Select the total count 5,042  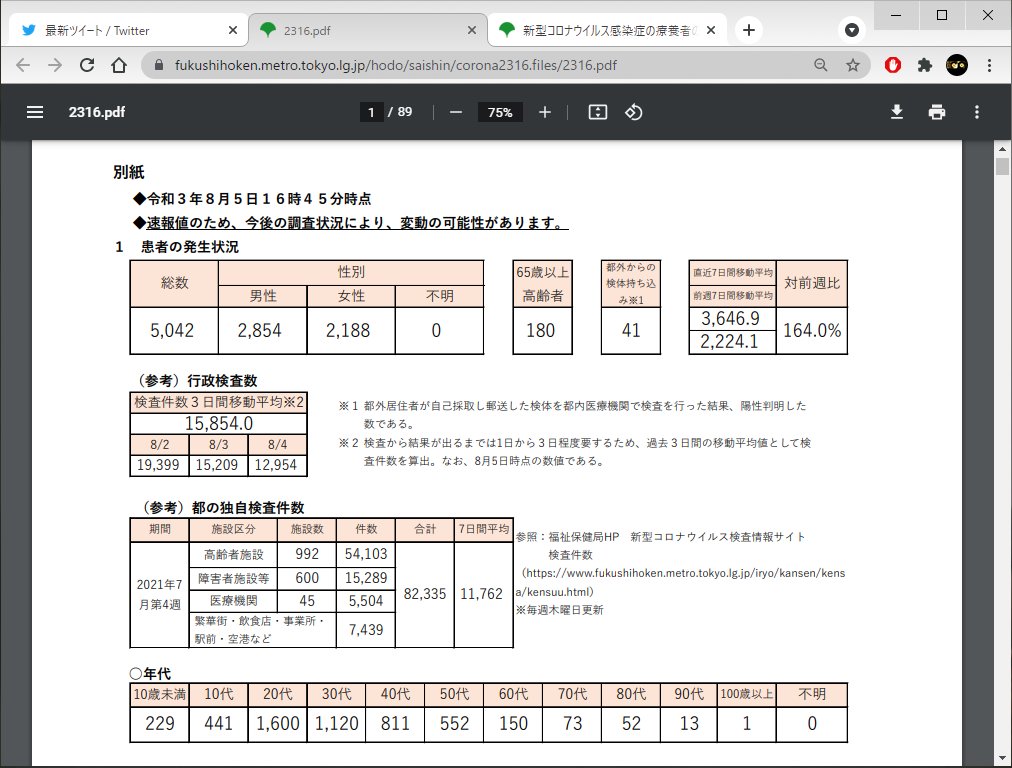[x=172, y=330]
